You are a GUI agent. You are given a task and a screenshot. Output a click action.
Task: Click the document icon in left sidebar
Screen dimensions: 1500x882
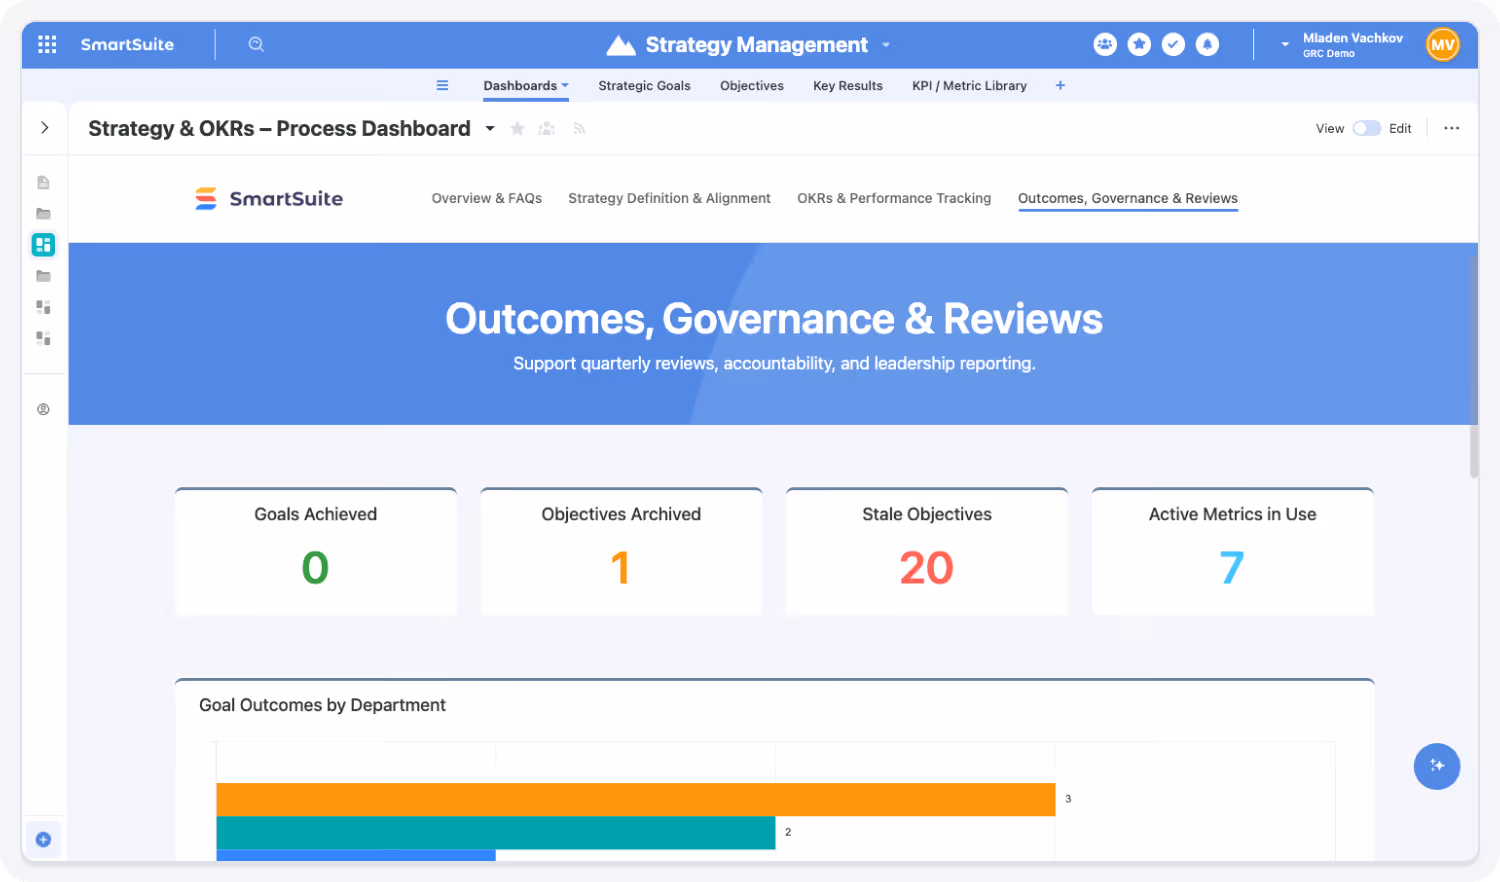pos(43,182)
